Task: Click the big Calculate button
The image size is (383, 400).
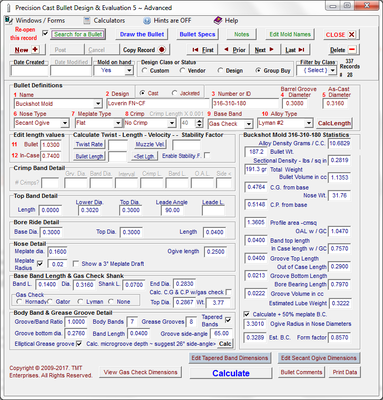Action: pyautogui.click(x=231, y=373)
